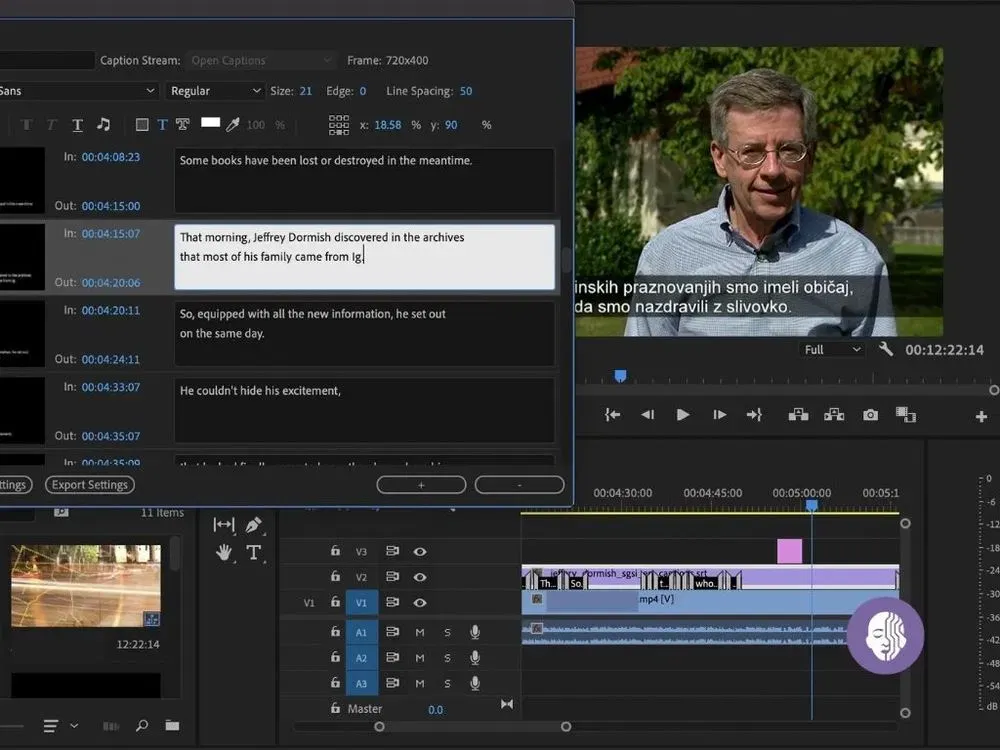Go to In point in Program monitor
This screenshot has width=1000, height=750.
(612, 415)
